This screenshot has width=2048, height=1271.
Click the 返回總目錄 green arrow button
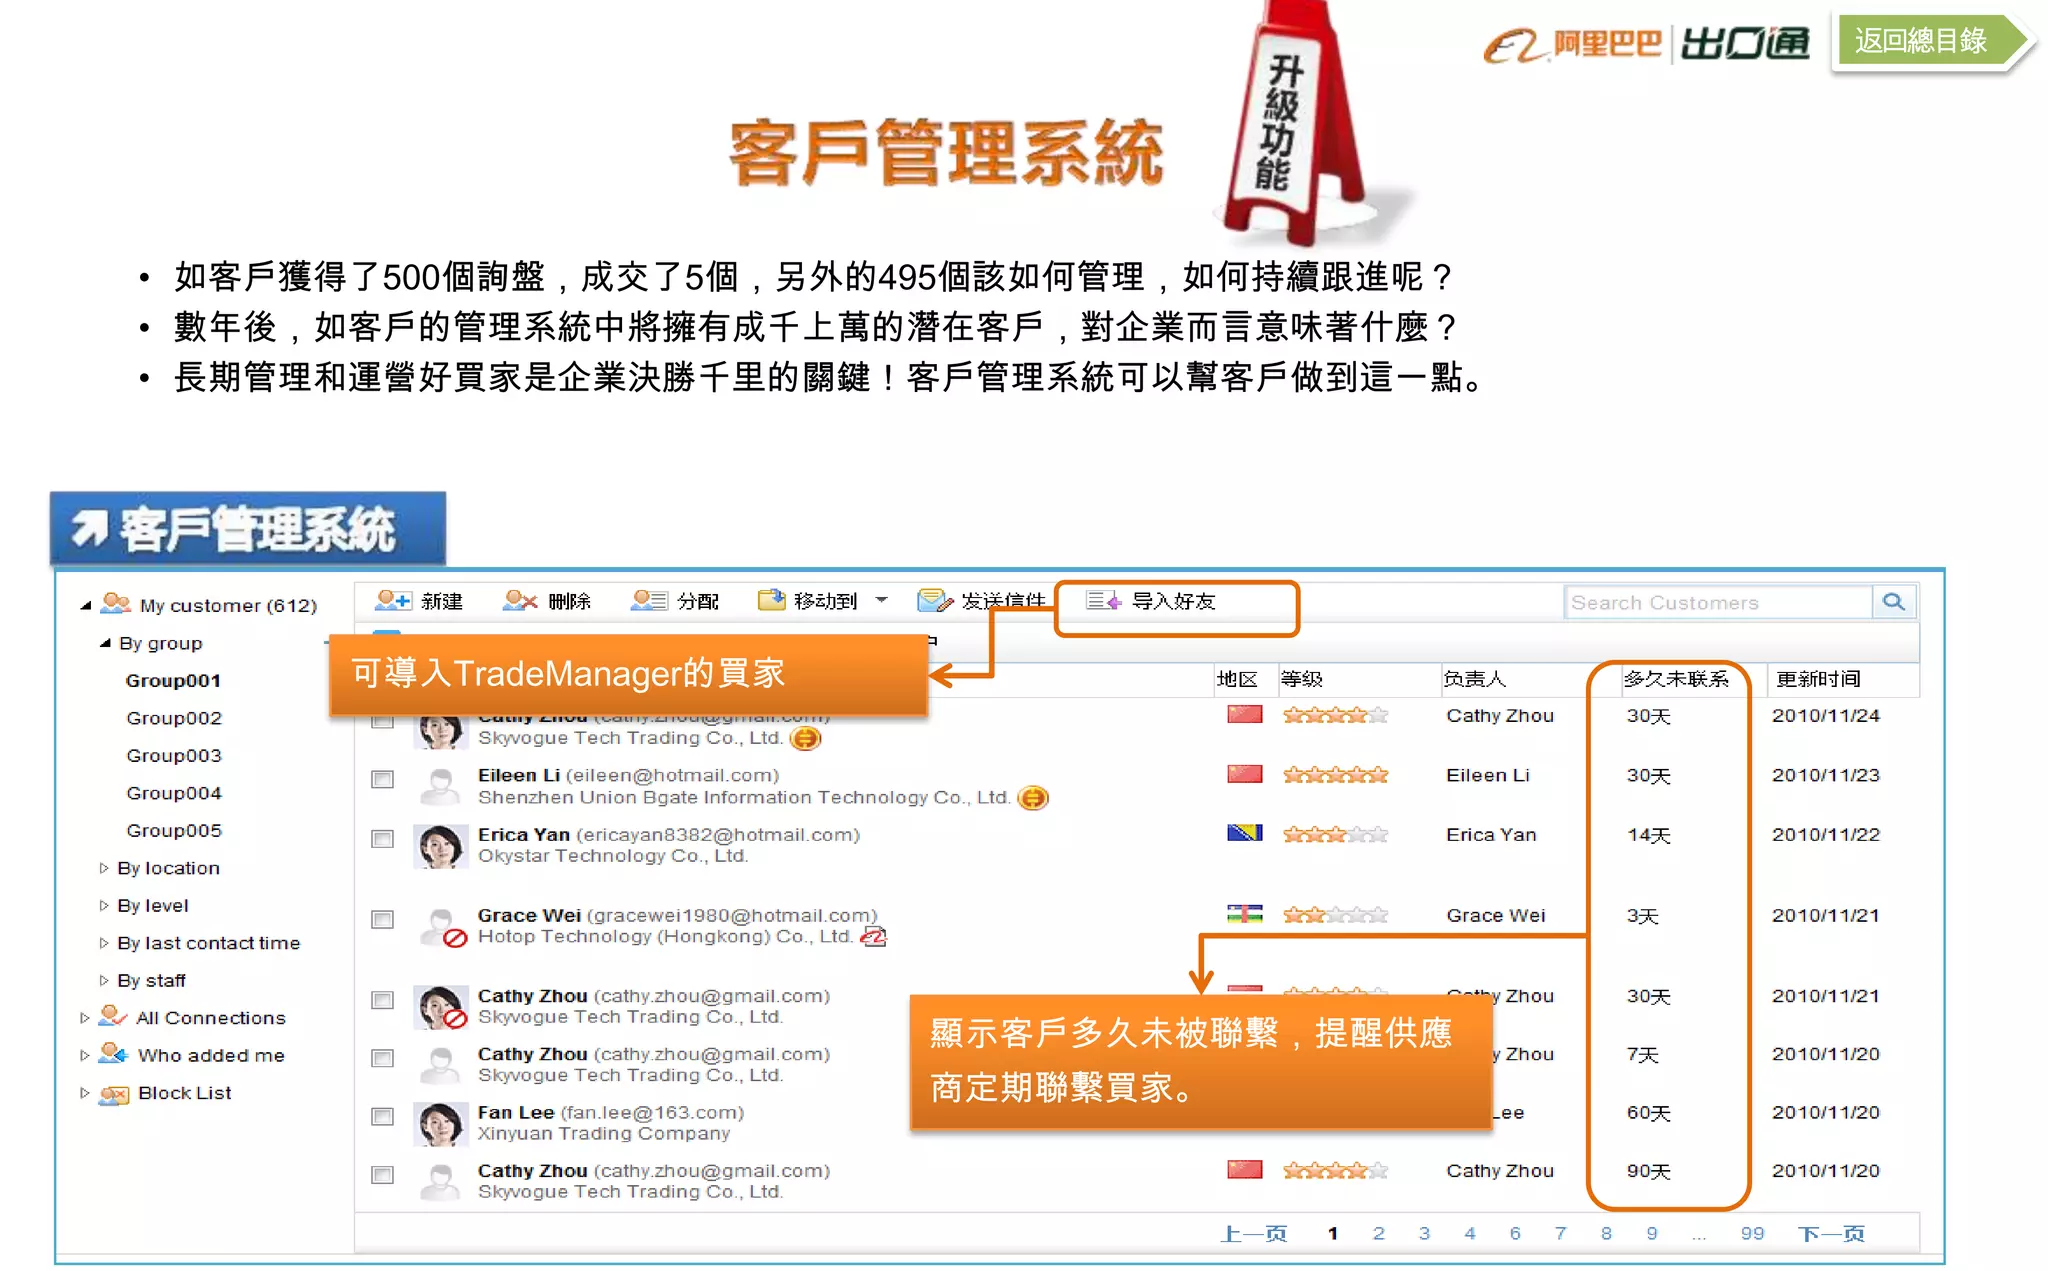coord(1932,41)
